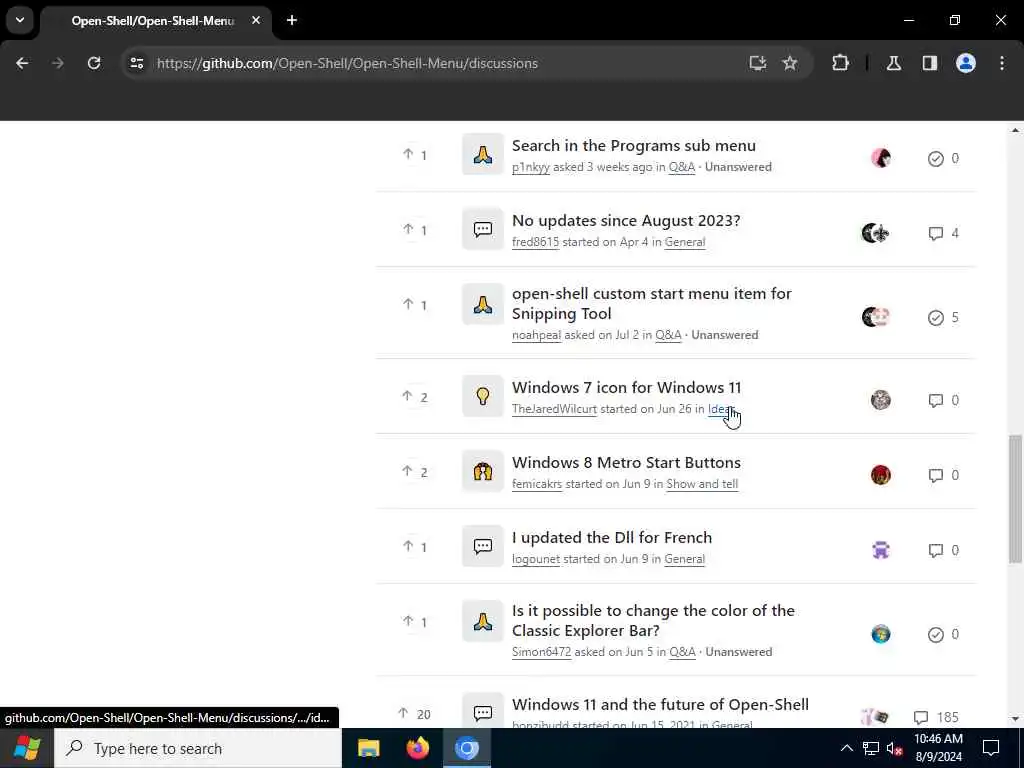
Task: Open comment count on 'No updates since August 2023?'
Action: pyautogui.click(x=944, y=233)
